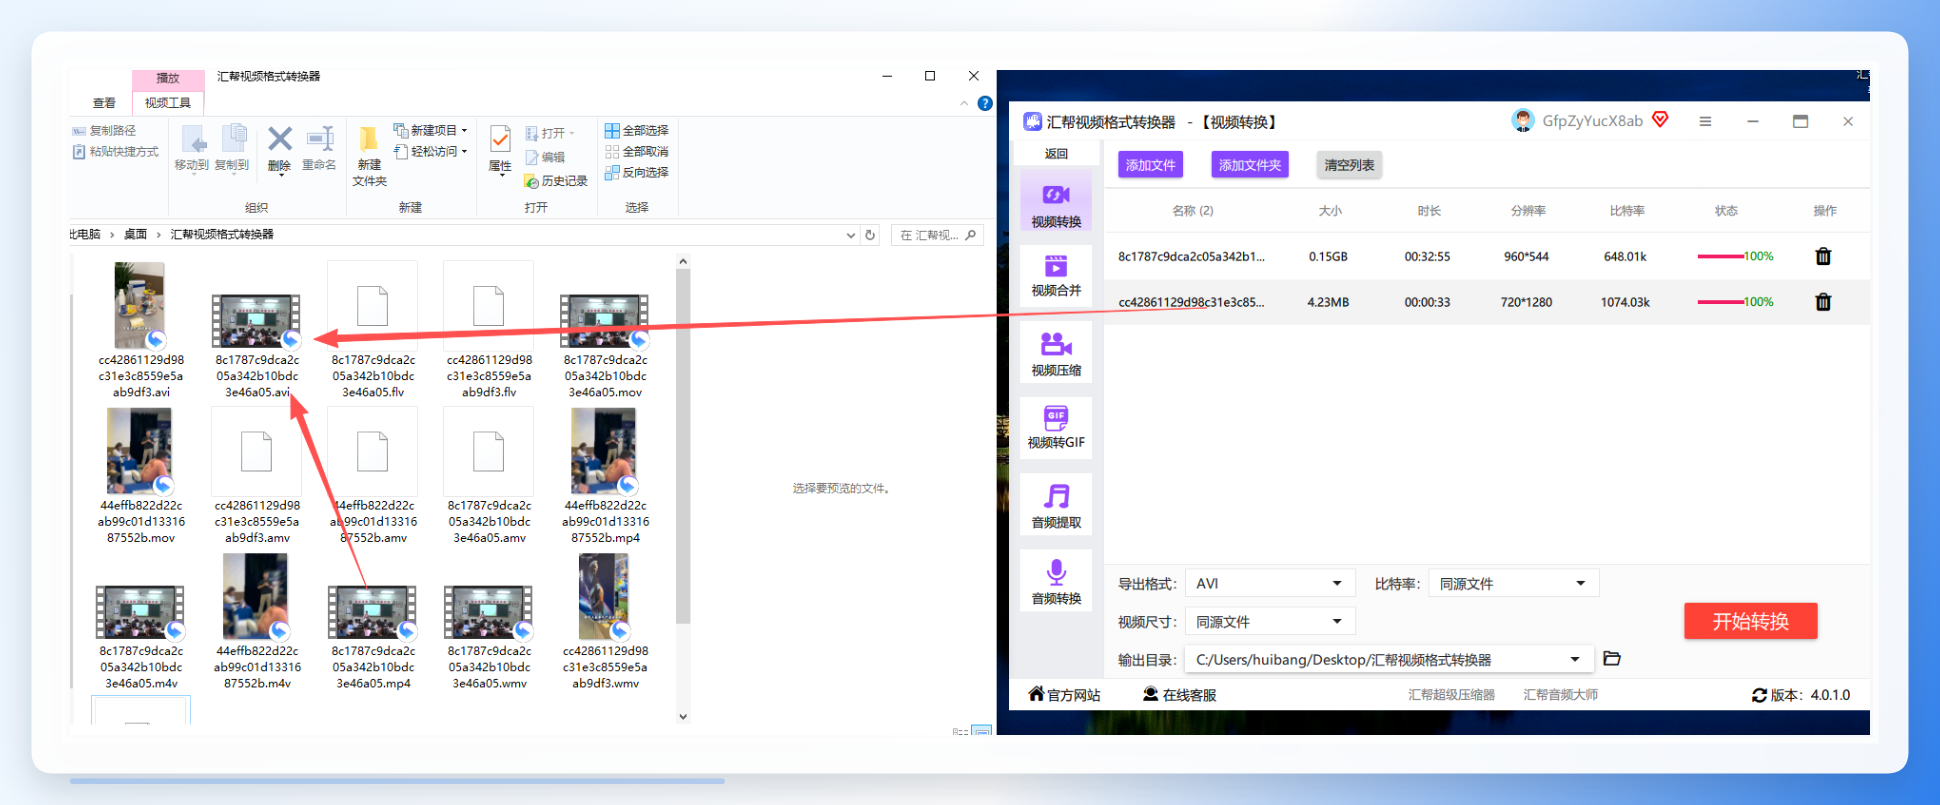The height and width of the screenshot is (805, 1940).
Task: Click the Explorer search box 在 汇帮视...
Action: (936, 235)
